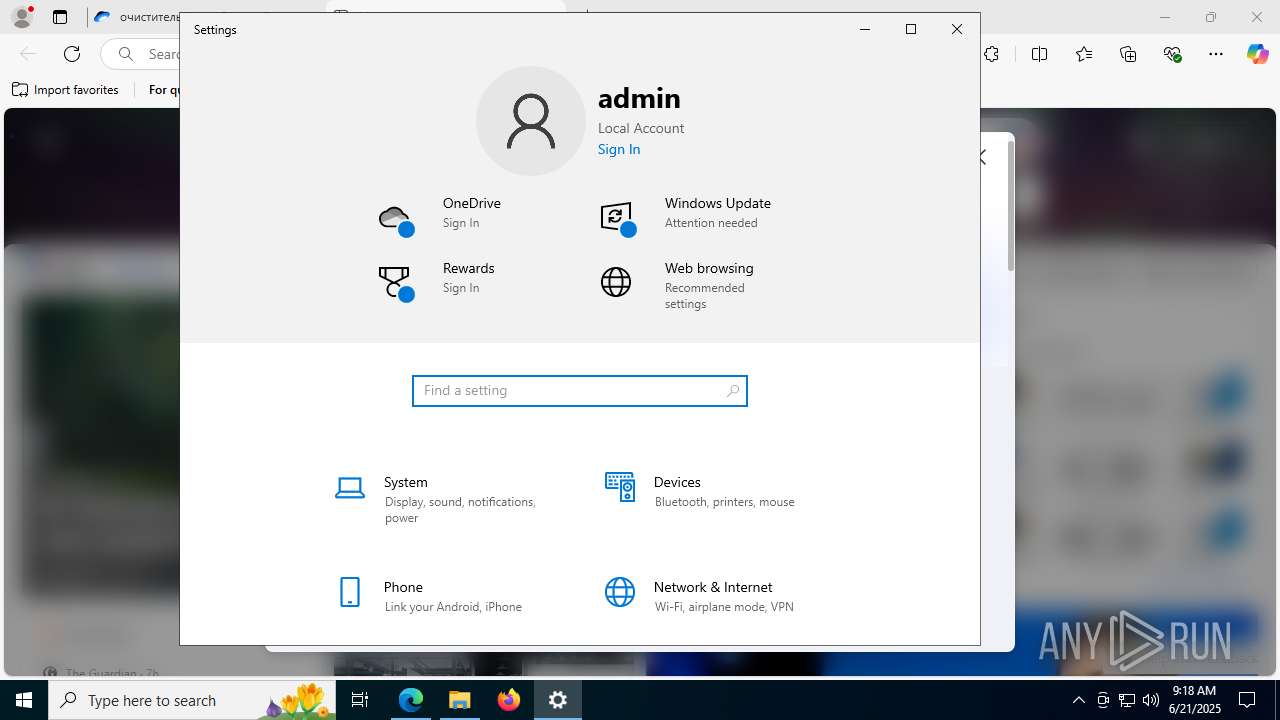Image resolution: width=1280 pixels, height=720 pixels.
Task: Open the Network & Internet globe icon
Action: [x=620, y=592]
